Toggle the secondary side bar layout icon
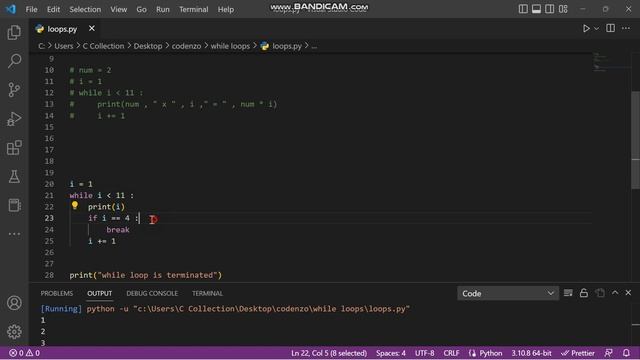Screen dimensions: 640x360 point(550,9)
